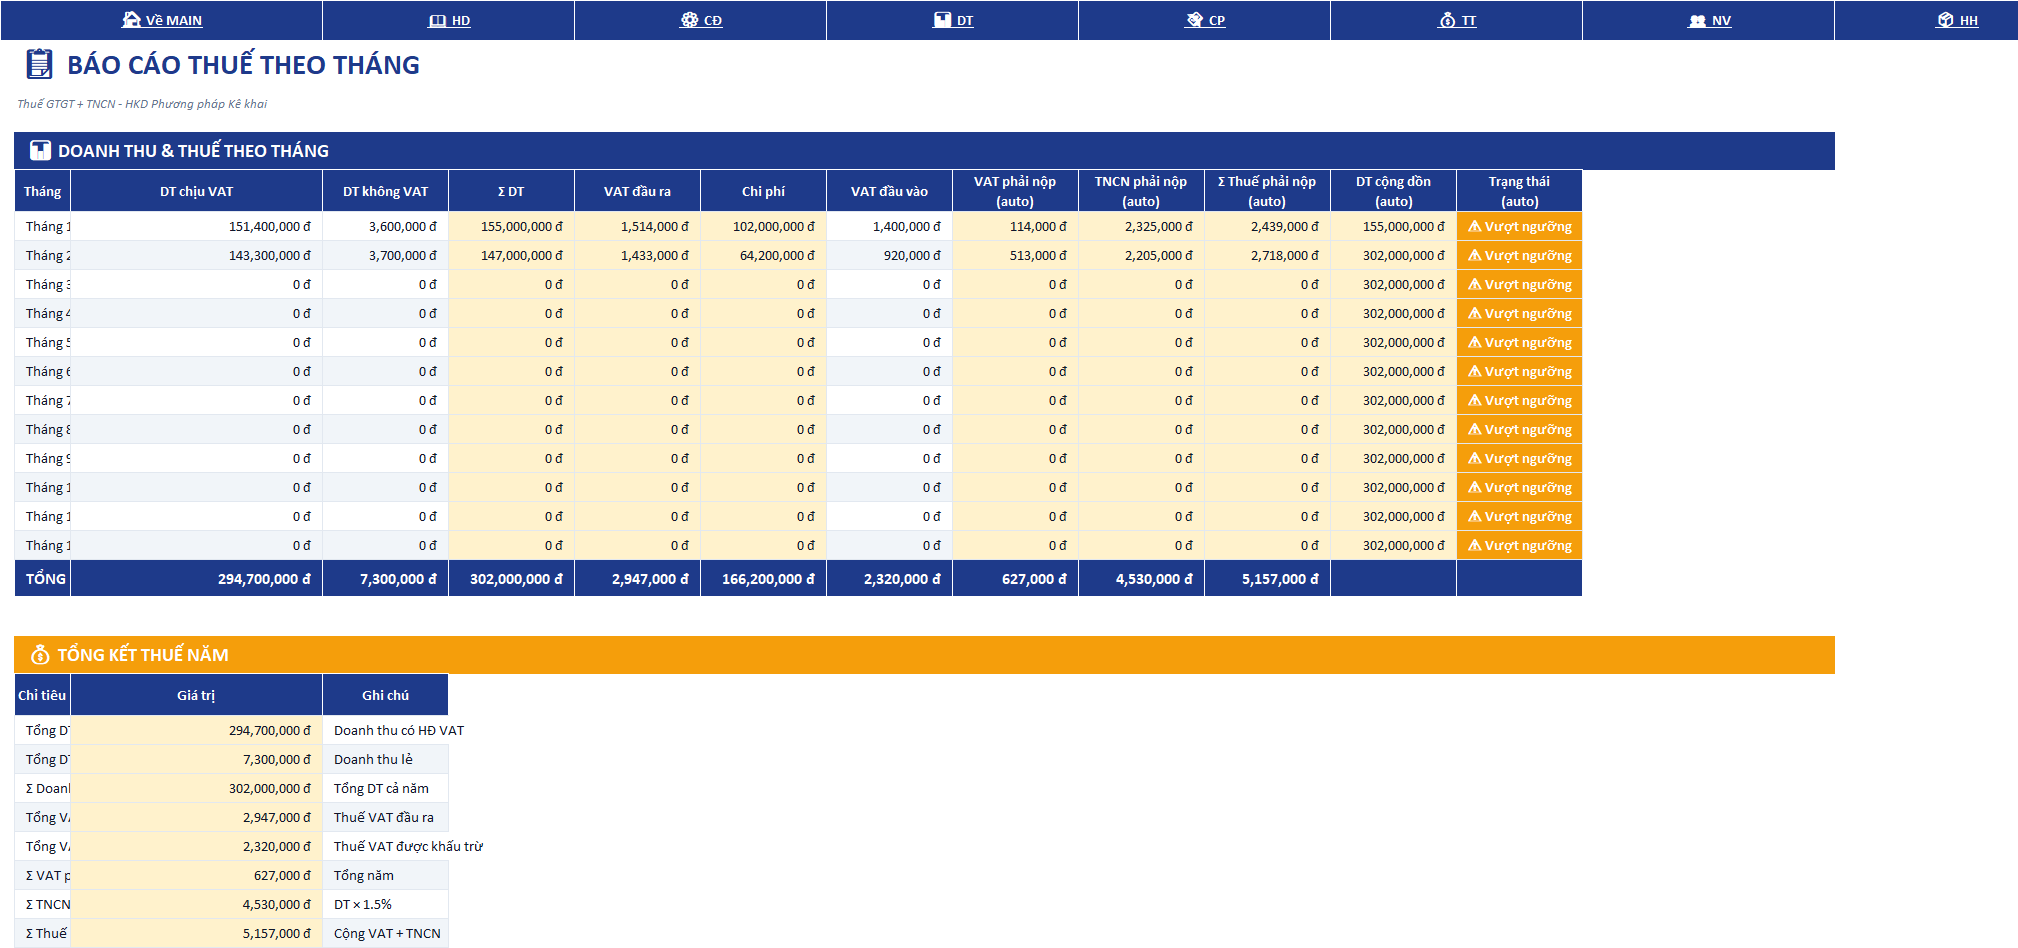This screenshot has width=2018, height=948.
Task: Select cell 143,300,000 đ in Tháng 2
Action: tap(196, 256)
